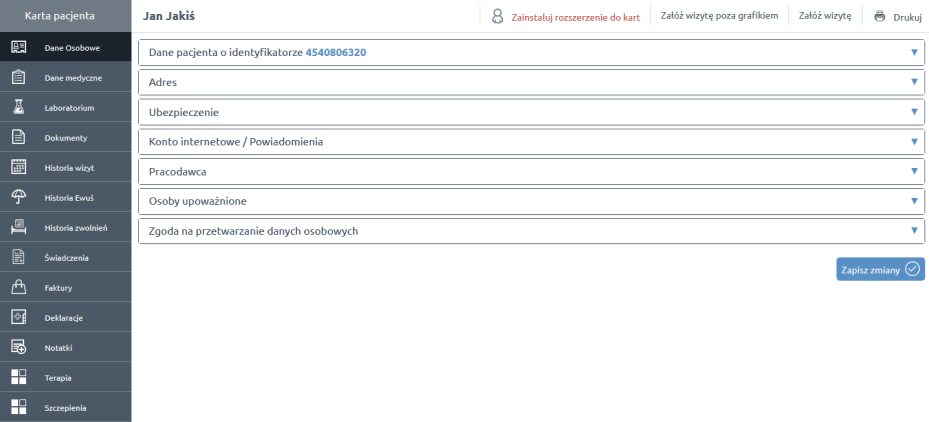Open Laboratorium via its flask icon

[18, 107]
